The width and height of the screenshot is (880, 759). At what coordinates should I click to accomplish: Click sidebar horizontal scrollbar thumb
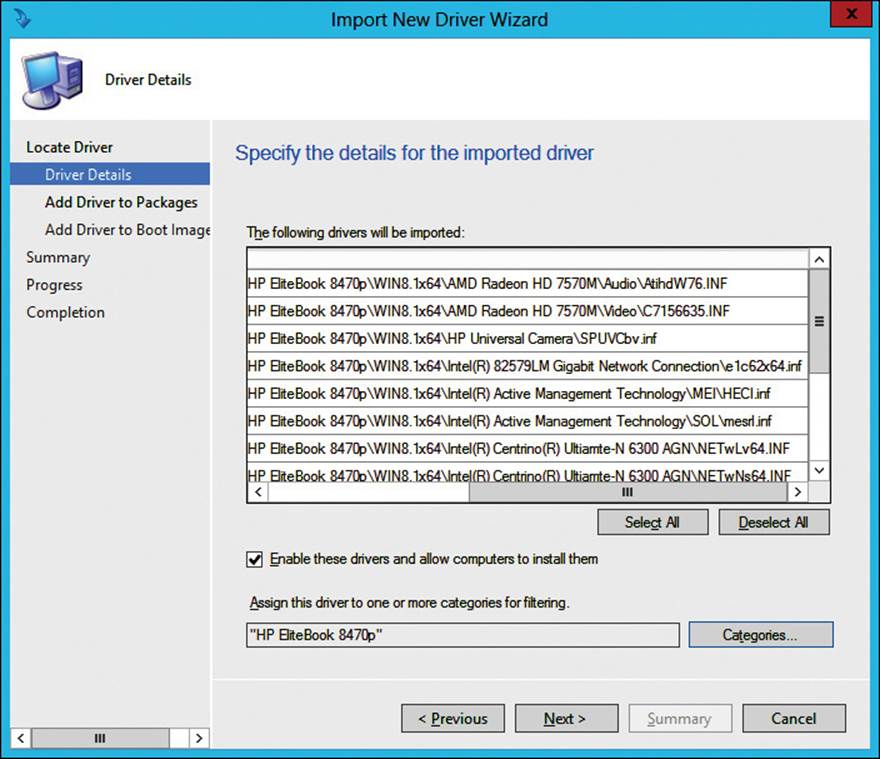(x=100, y=738)
